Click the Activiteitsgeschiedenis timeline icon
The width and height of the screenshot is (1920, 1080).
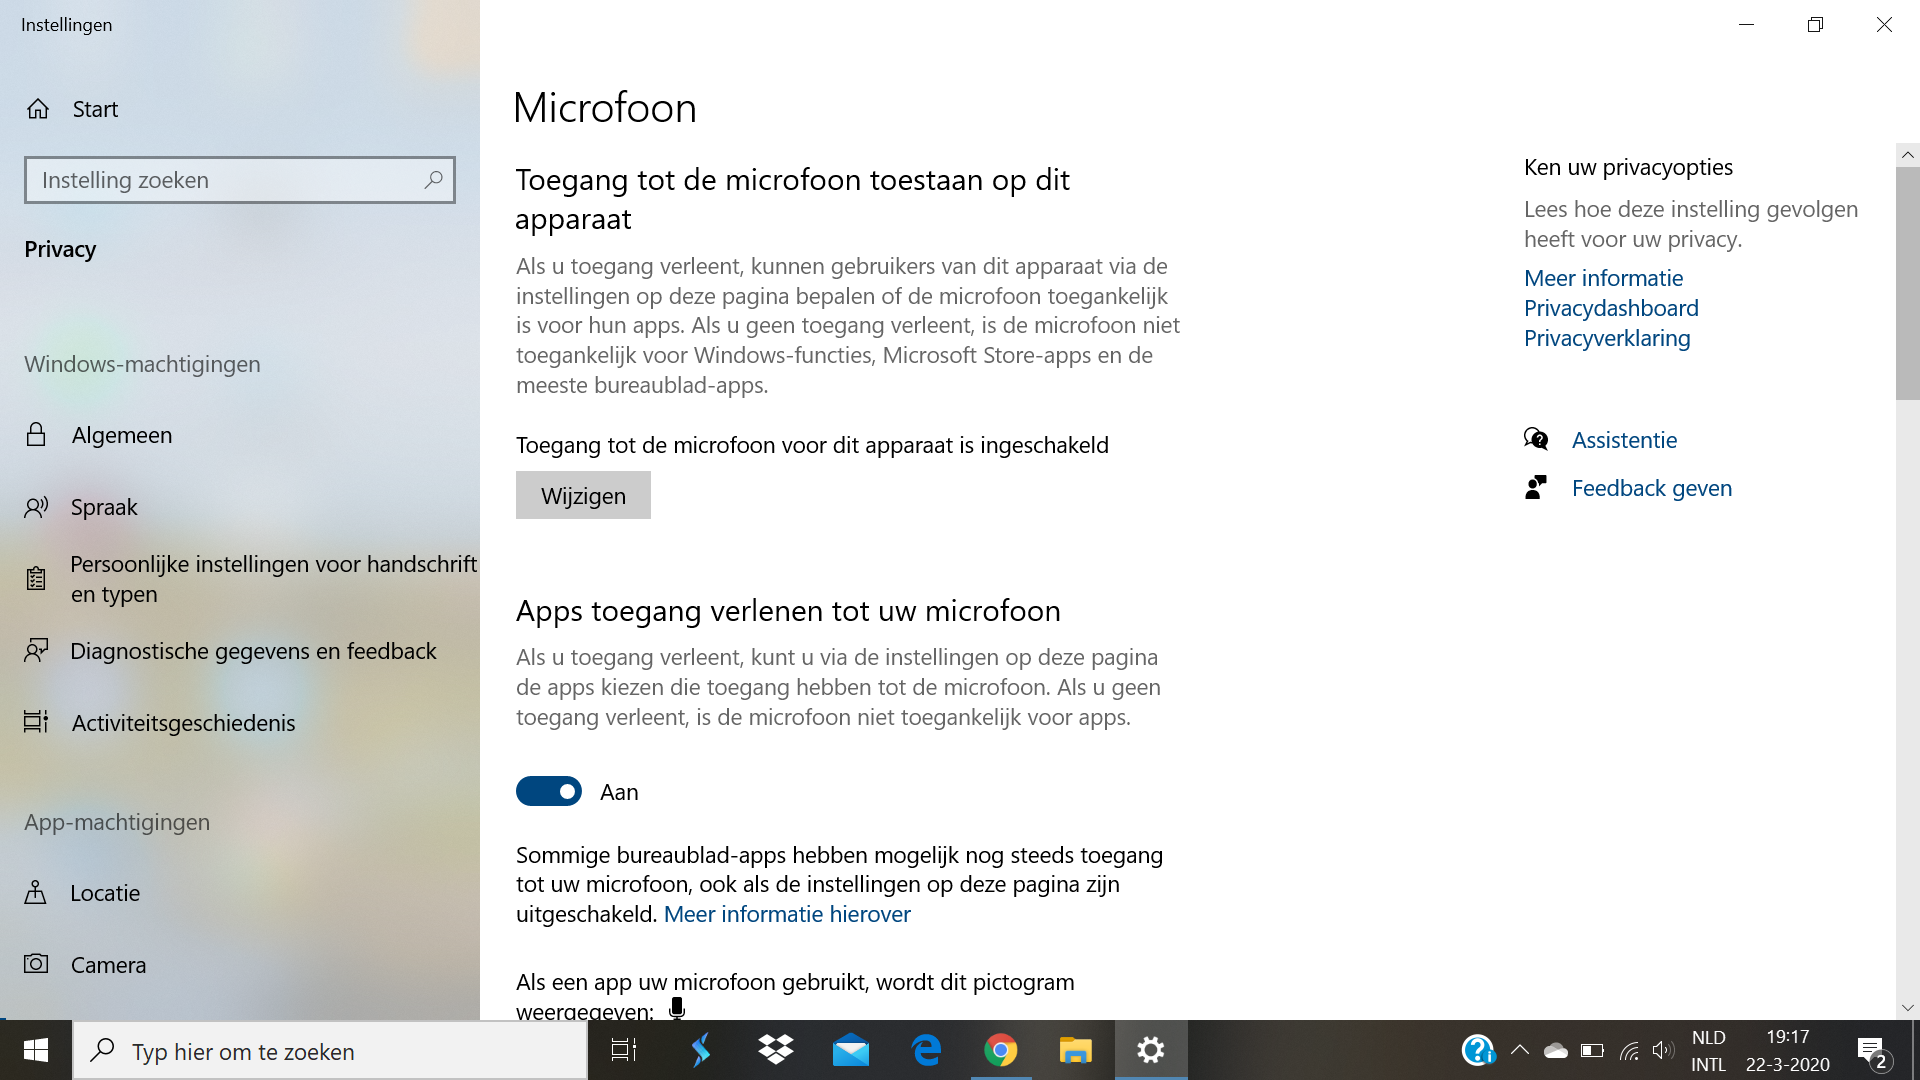pos(36,722)
